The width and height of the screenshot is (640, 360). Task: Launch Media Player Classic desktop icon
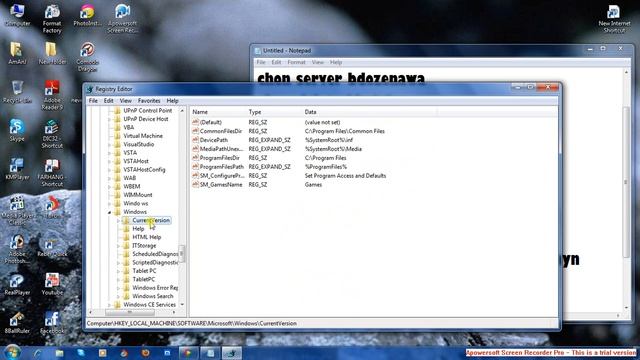[x=17, y=210]
